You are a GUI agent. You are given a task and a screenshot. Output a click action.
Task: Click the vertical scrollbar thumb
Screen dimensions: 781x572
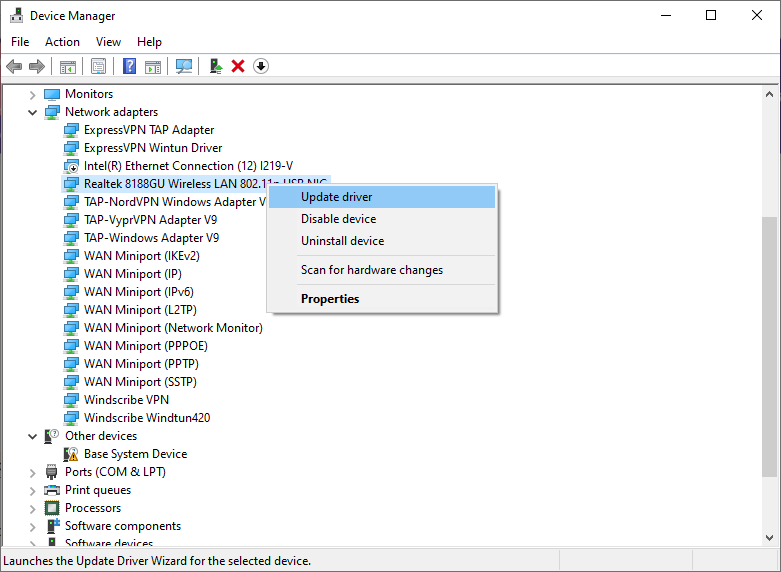[770, 347]
